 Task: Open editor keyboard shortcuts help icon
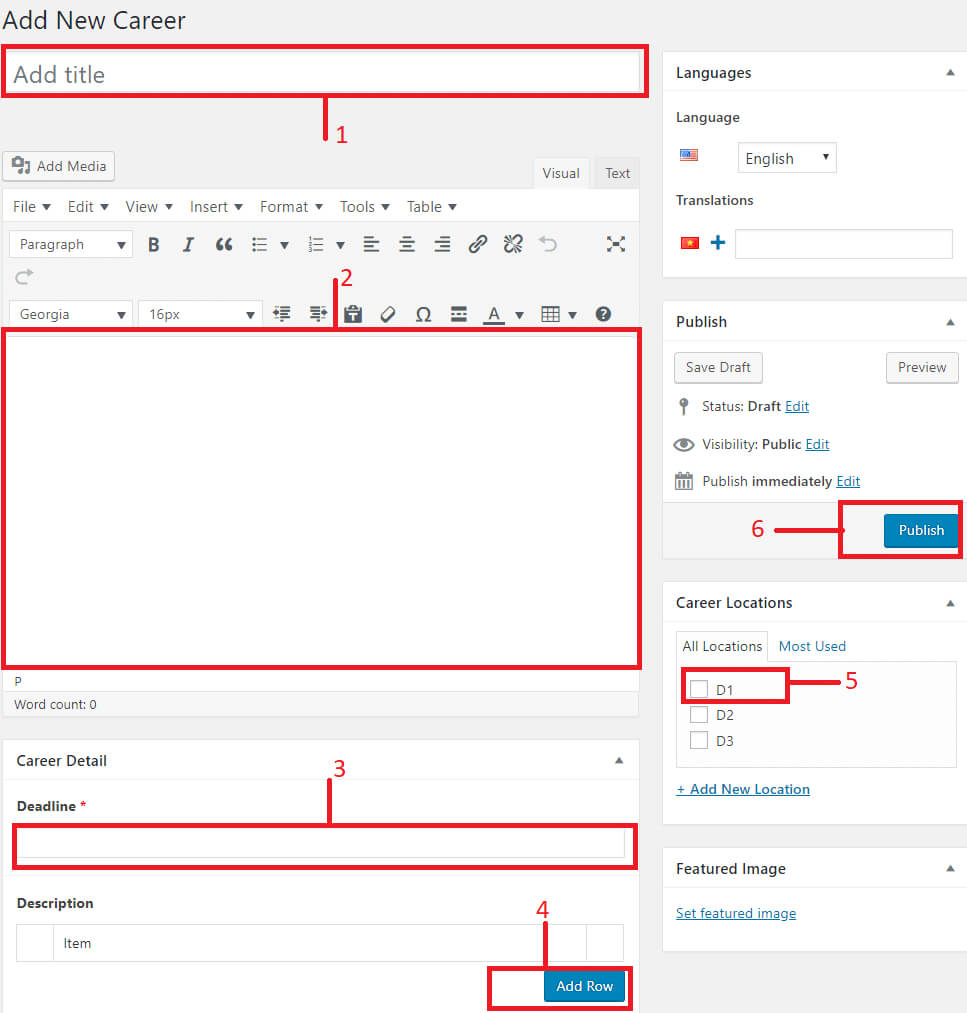click(x=603, y=314)
